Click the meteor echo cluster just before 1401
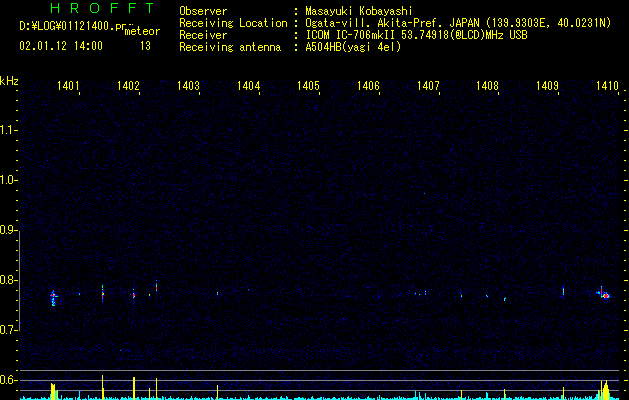The width and height of the screenshot is (629, 400). [x=53, y=297]
